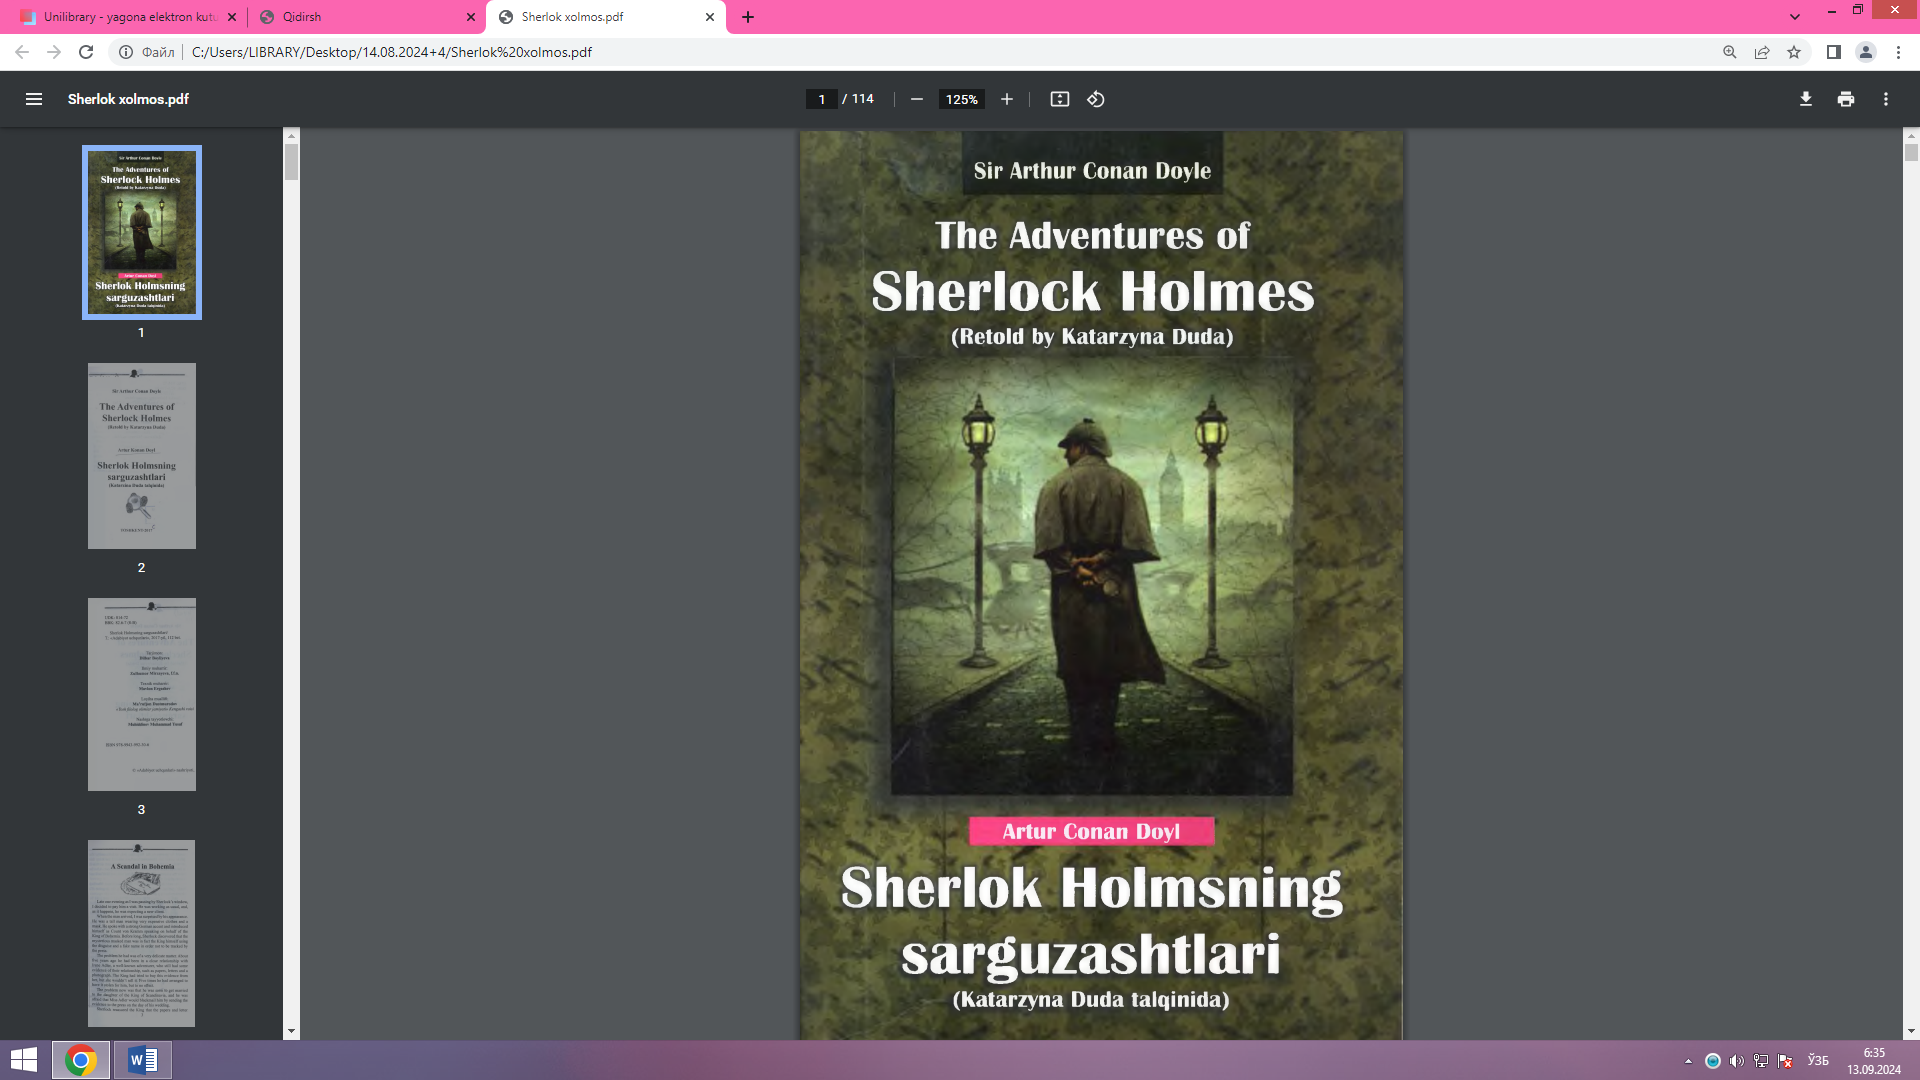Click the document scroll down arrow
The width and height of the screenshot is (1920, 1080).
click(1911, 1031)
